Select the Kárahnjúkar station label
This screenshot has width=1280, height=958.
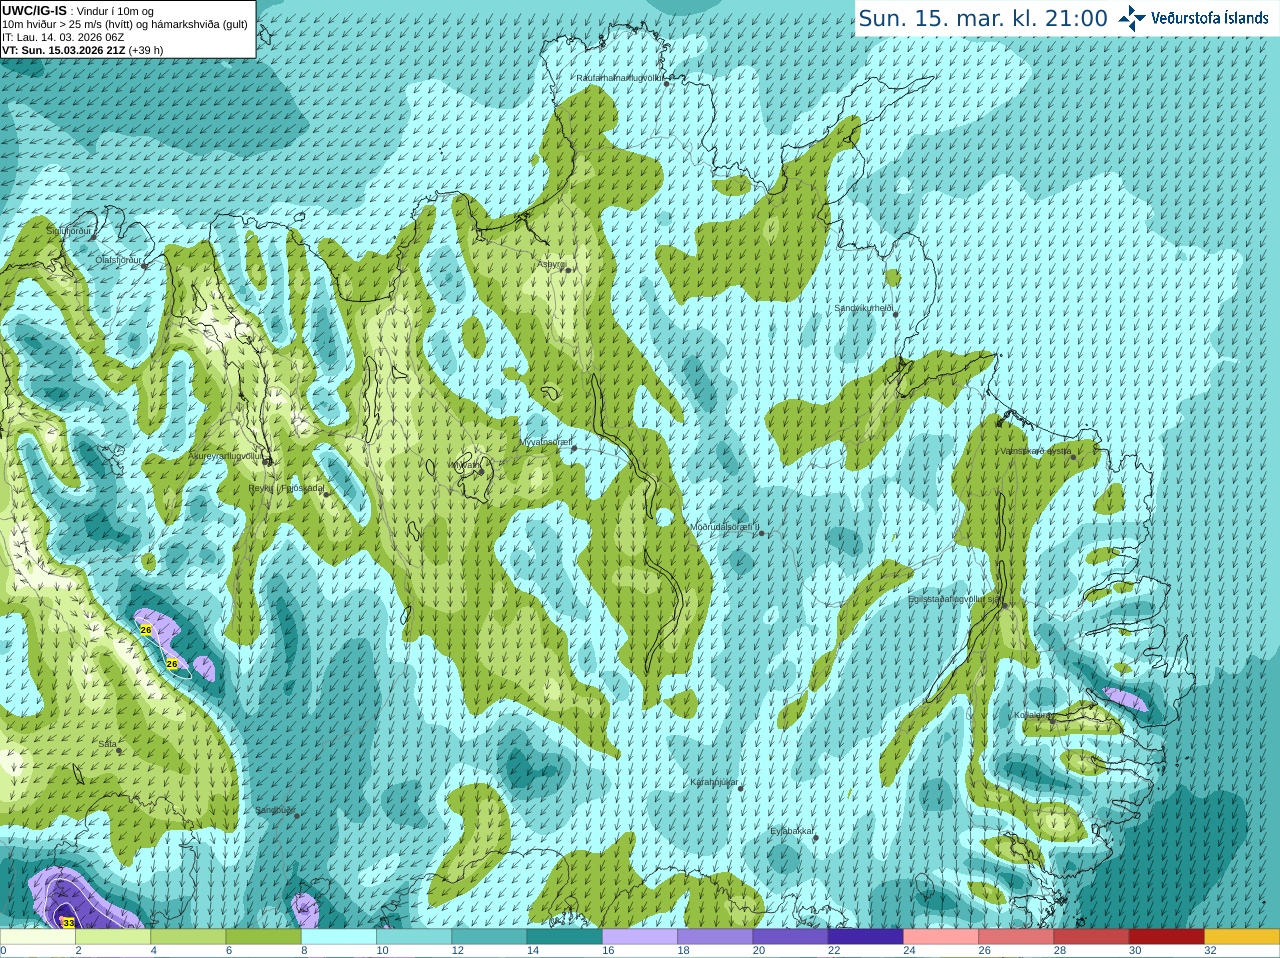[x=714, y=782]
